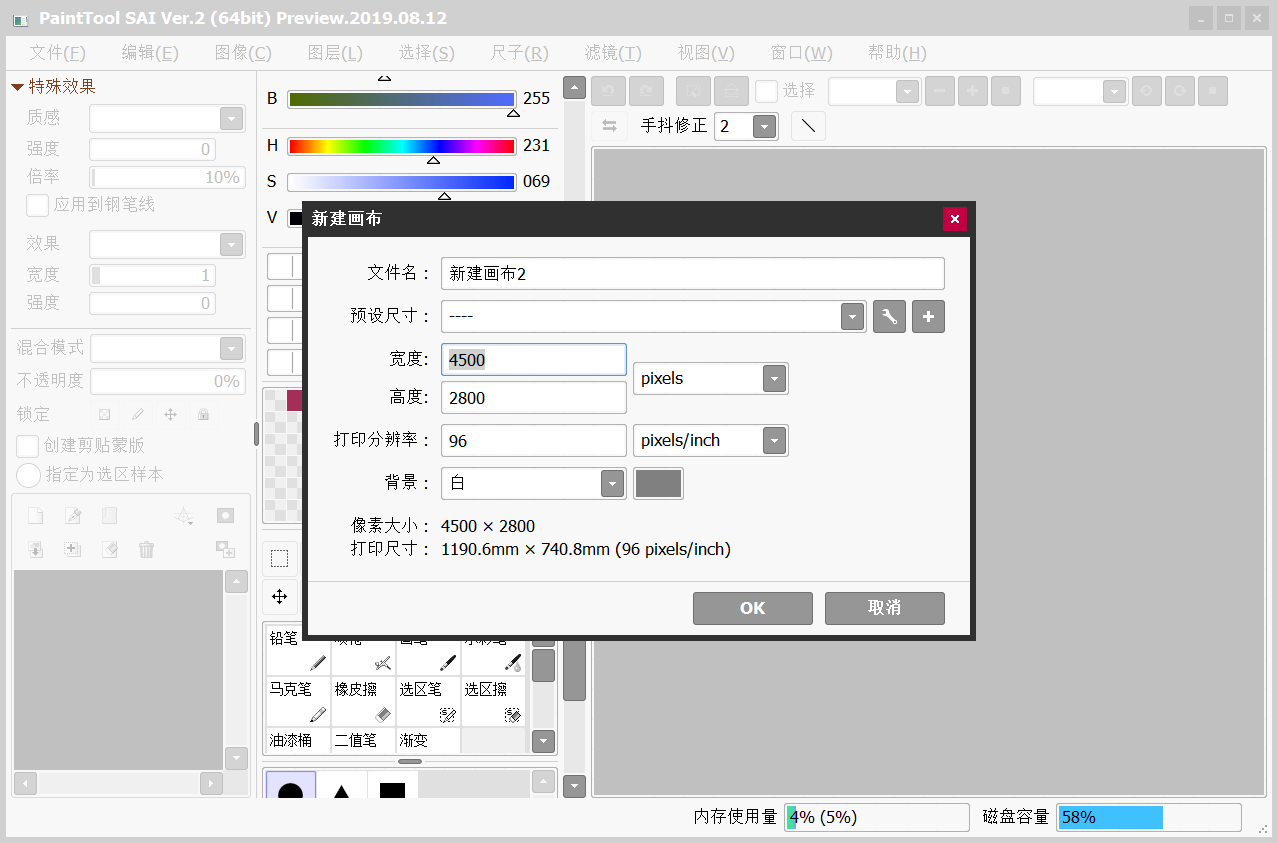Open the 手抖修正 stabilizer dropdown
Viewport: 1278px width, 843px height.
(765, 126)
